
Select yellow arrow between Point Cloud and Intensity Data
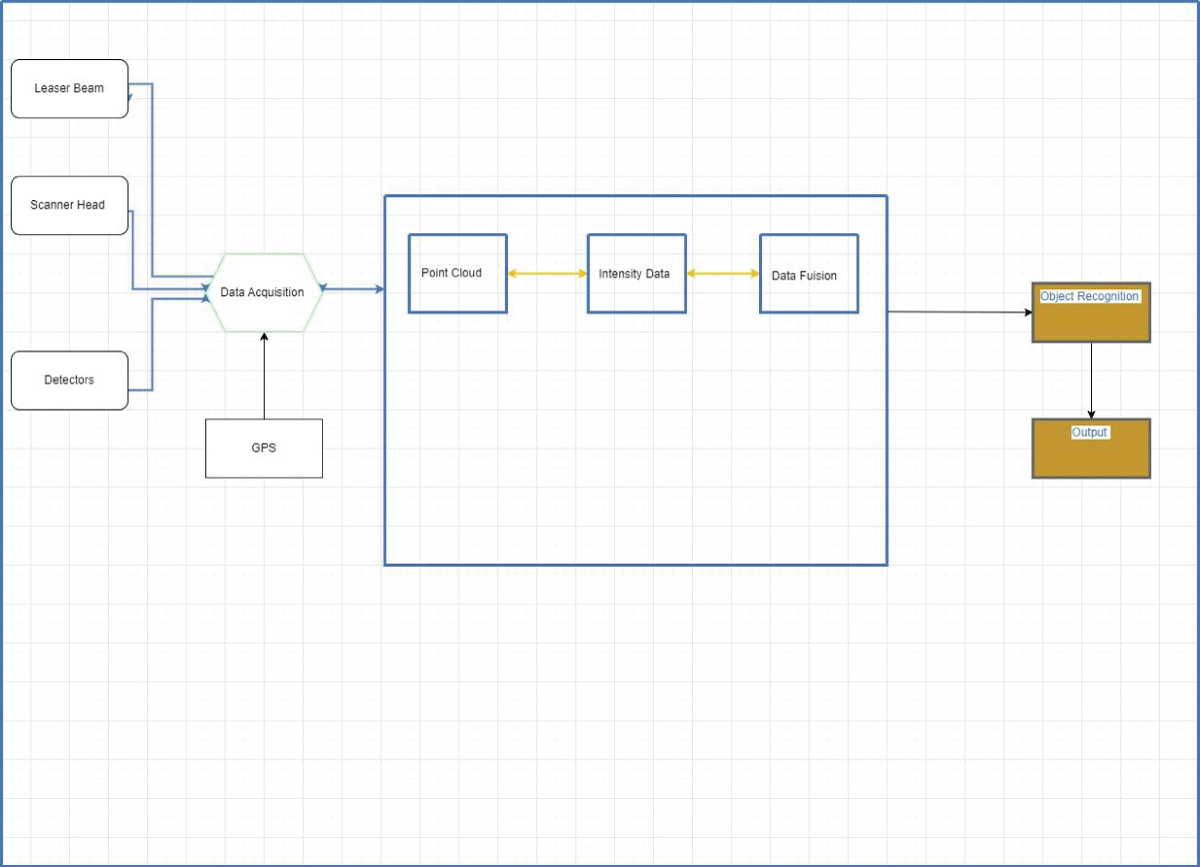pyautogui.click(x=547, y=273)
